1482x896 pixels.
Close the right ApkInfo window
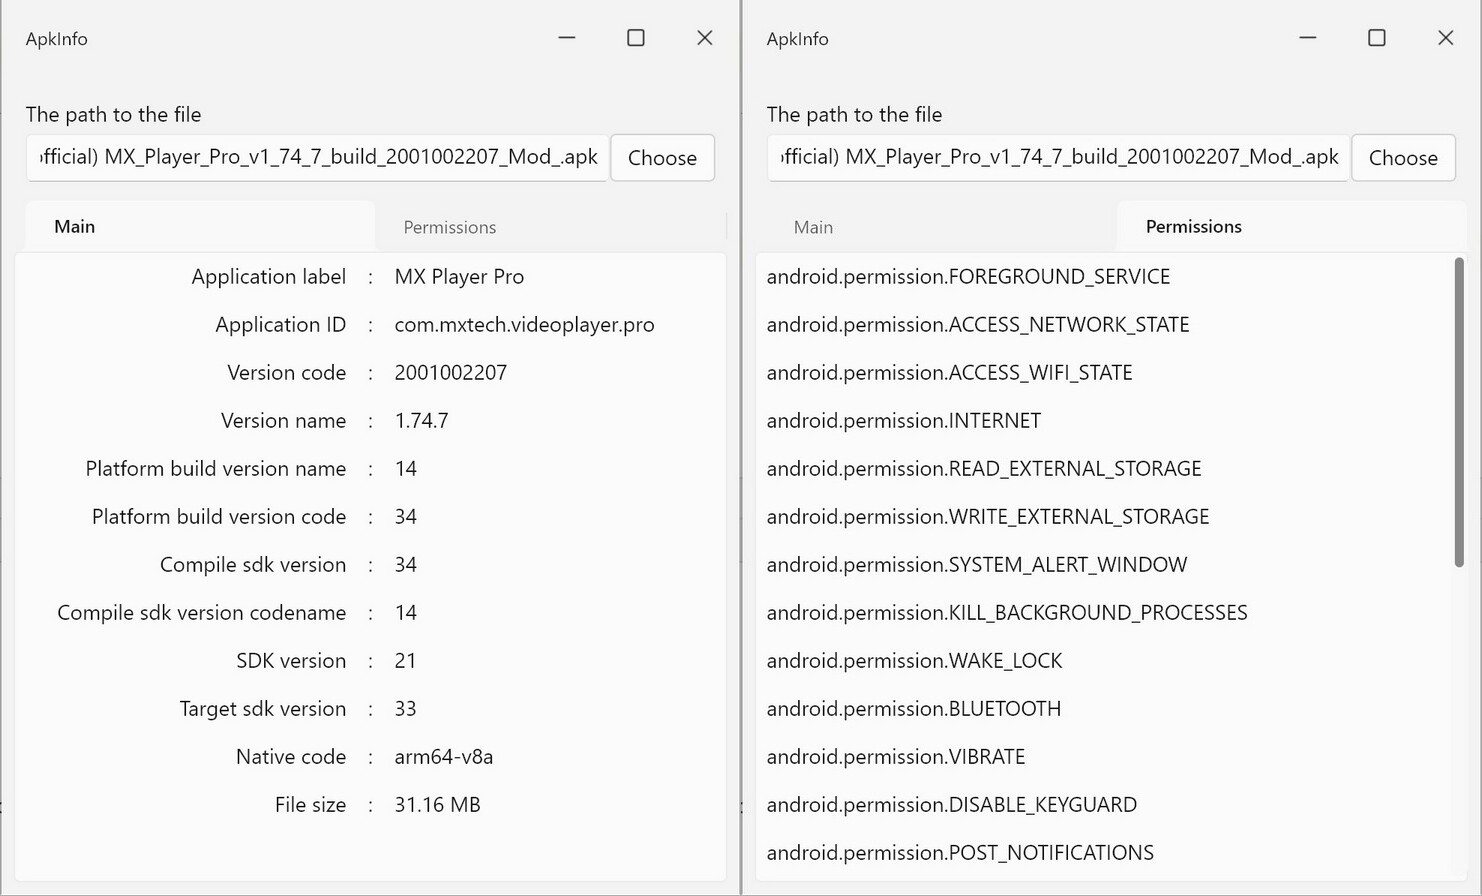[1446, 38]
